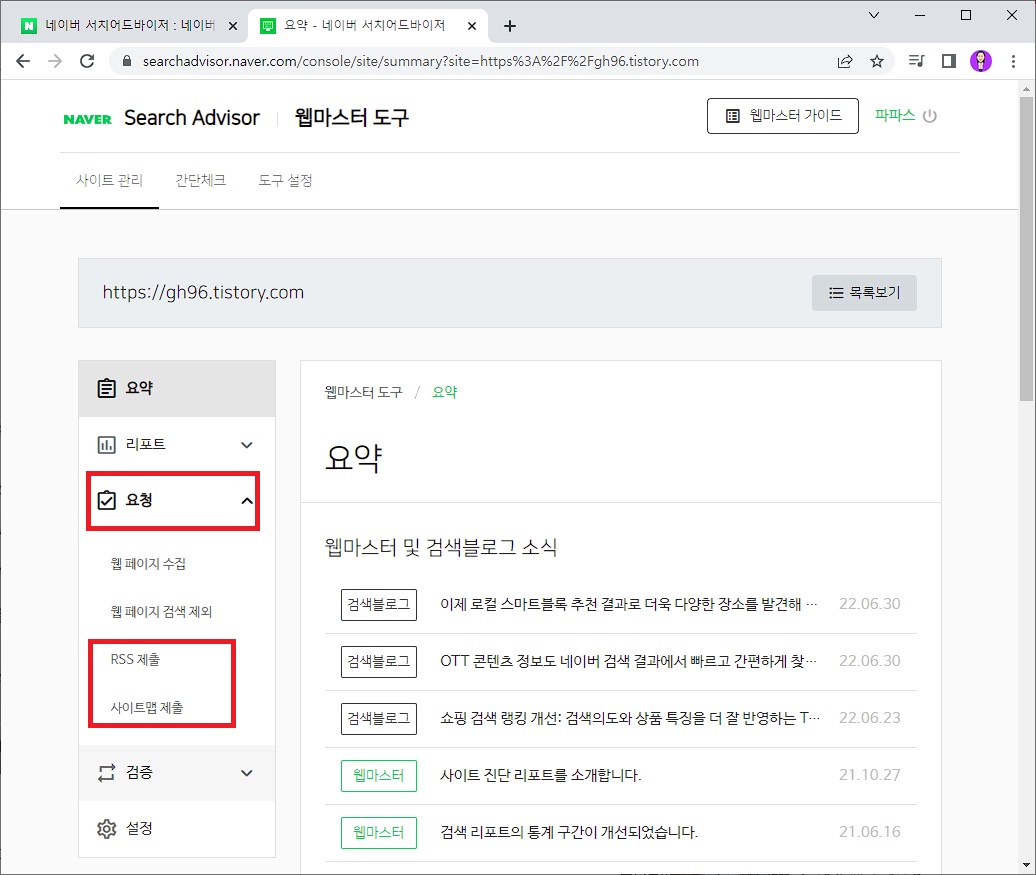The image size is (1036, 875).
Task: Open the tab search chevron in title bar
Action: click(873, 15)
